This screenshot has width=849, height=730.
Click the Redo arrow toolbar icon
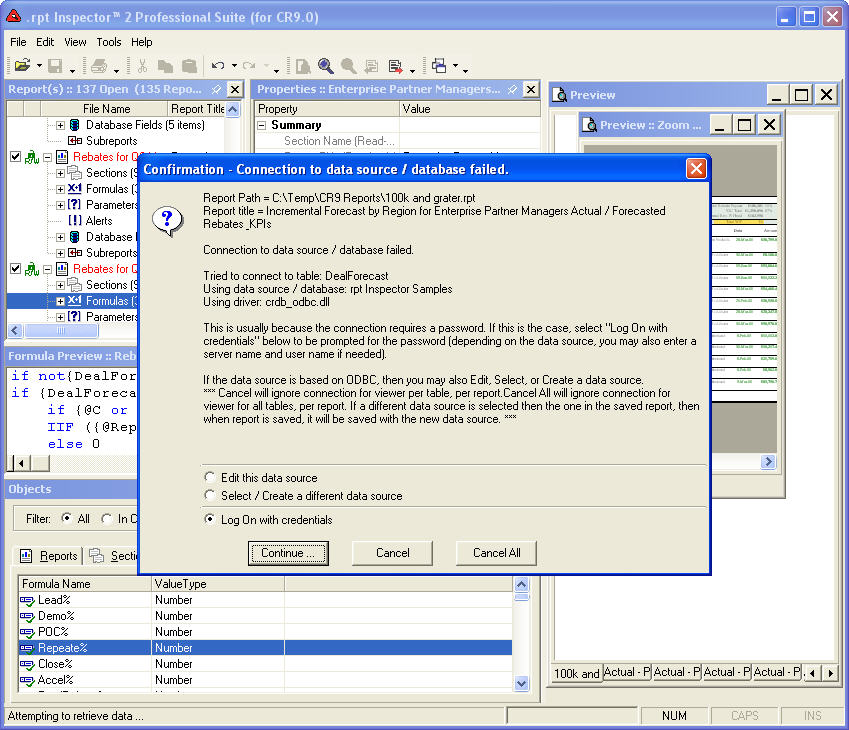pyautogui.click(x=249, y=66)
